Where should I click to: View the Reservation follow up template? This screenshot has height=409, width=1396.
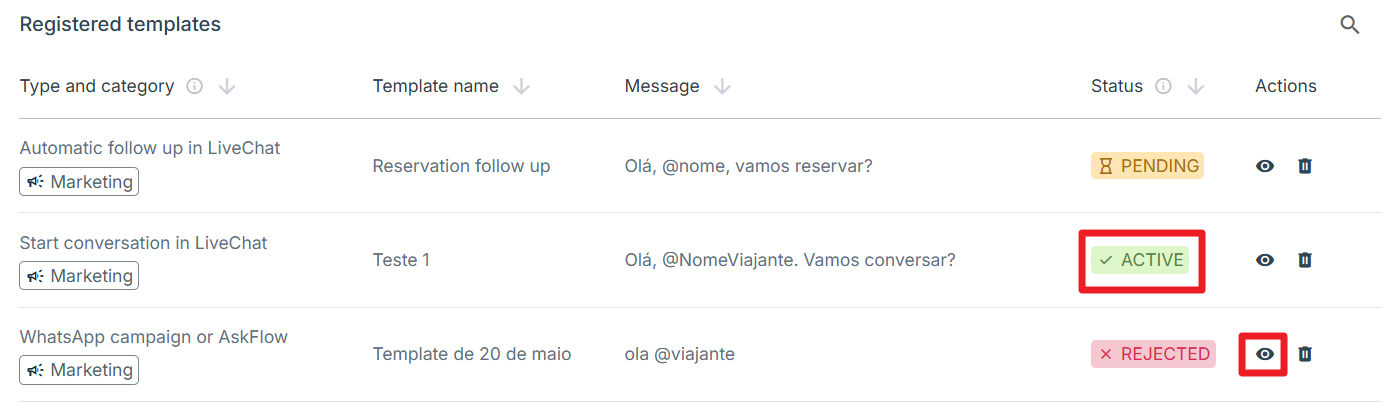click(x=1265, y=166)
